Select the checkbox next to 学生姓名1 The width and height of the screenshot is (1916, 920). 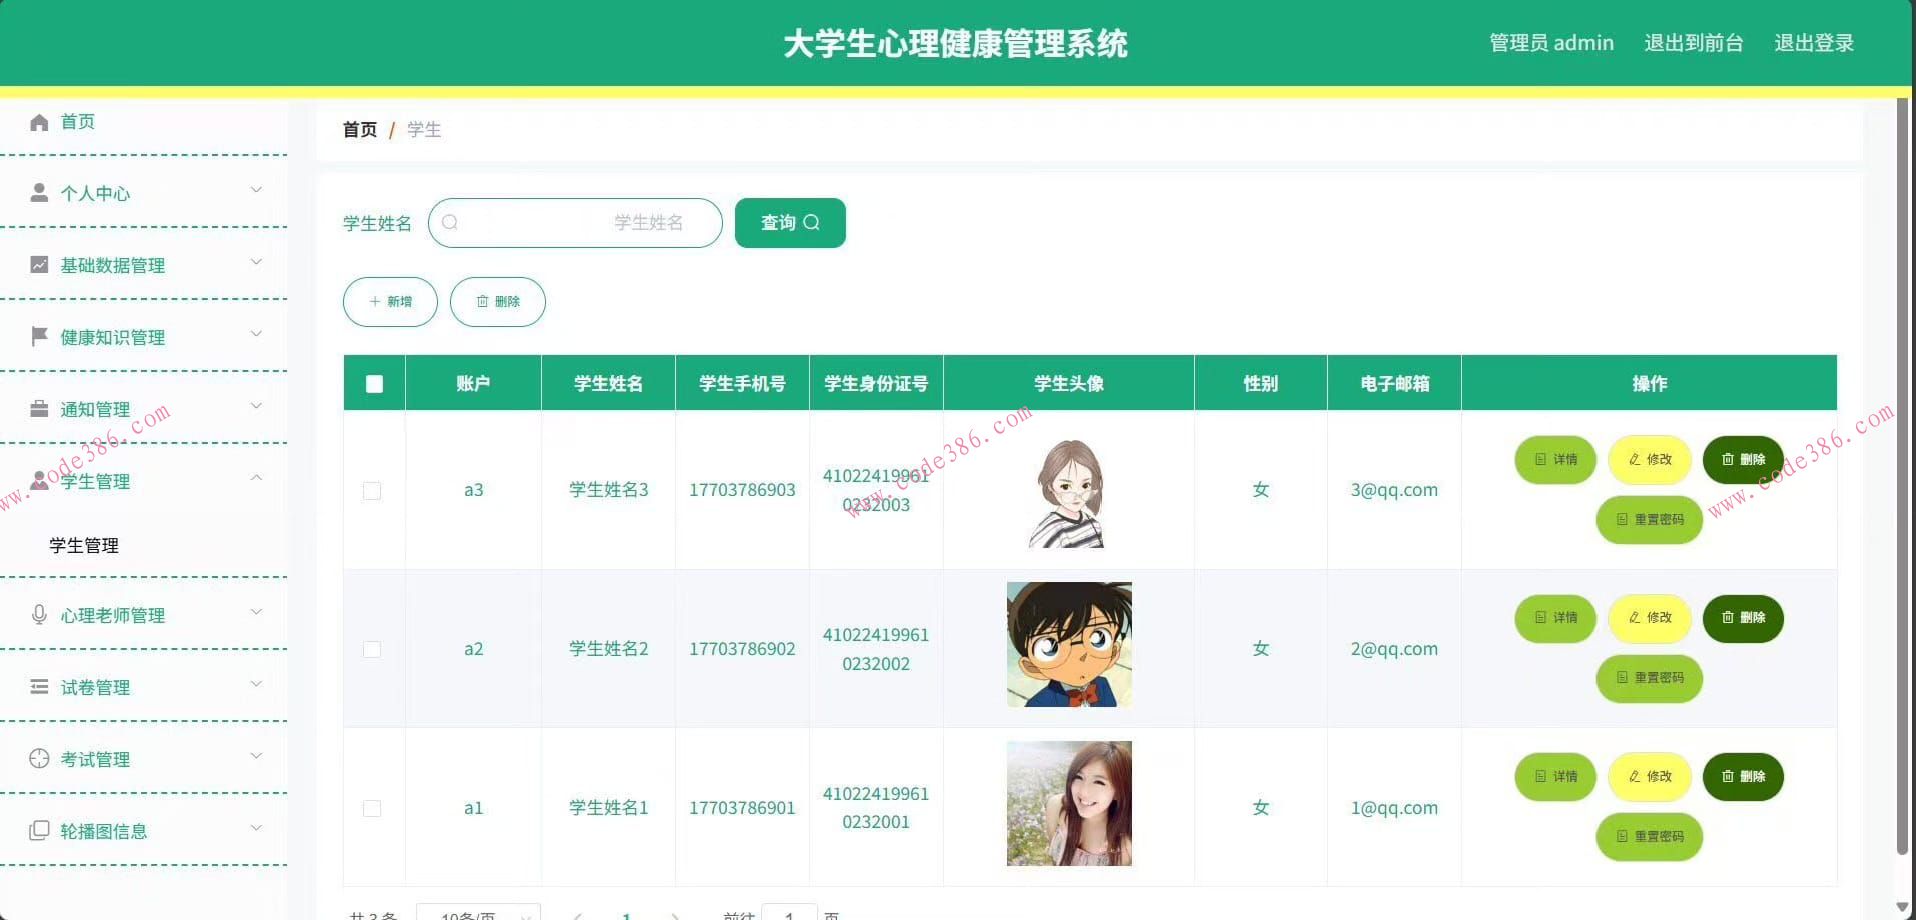coord(372,807)
